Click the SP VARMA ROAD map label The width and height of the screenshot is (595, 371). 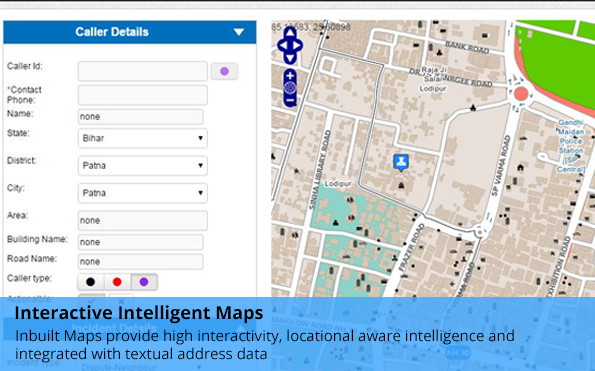(501, 166)
